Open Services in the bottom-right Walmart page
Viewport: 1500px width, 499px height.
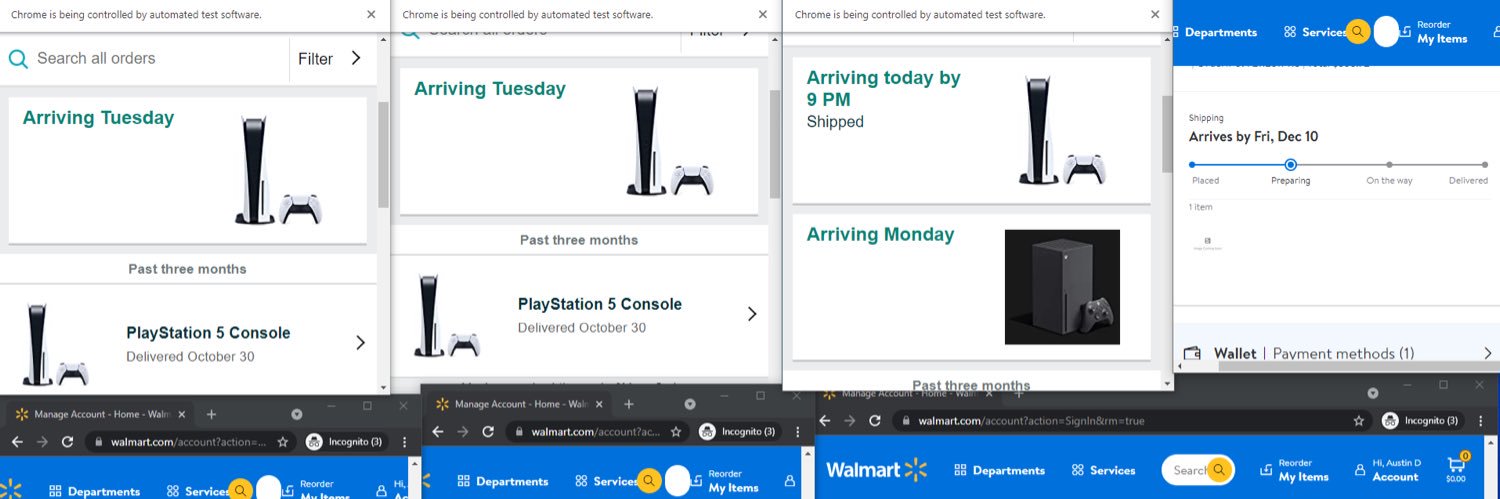click(1103, 470)
